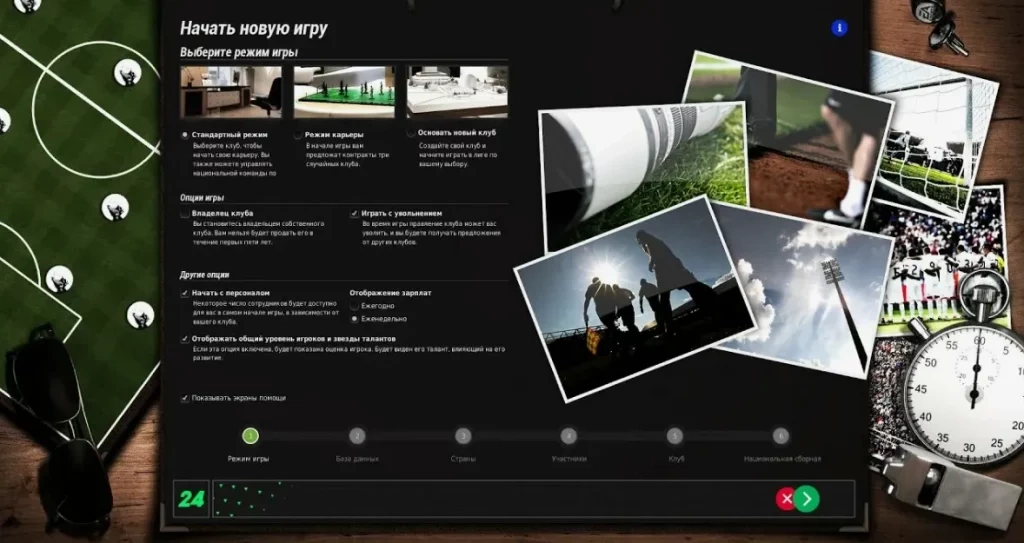Go to step 6 Национальная сборная
Viewport: 1024px width, 543px height.
tap(781, 436)
